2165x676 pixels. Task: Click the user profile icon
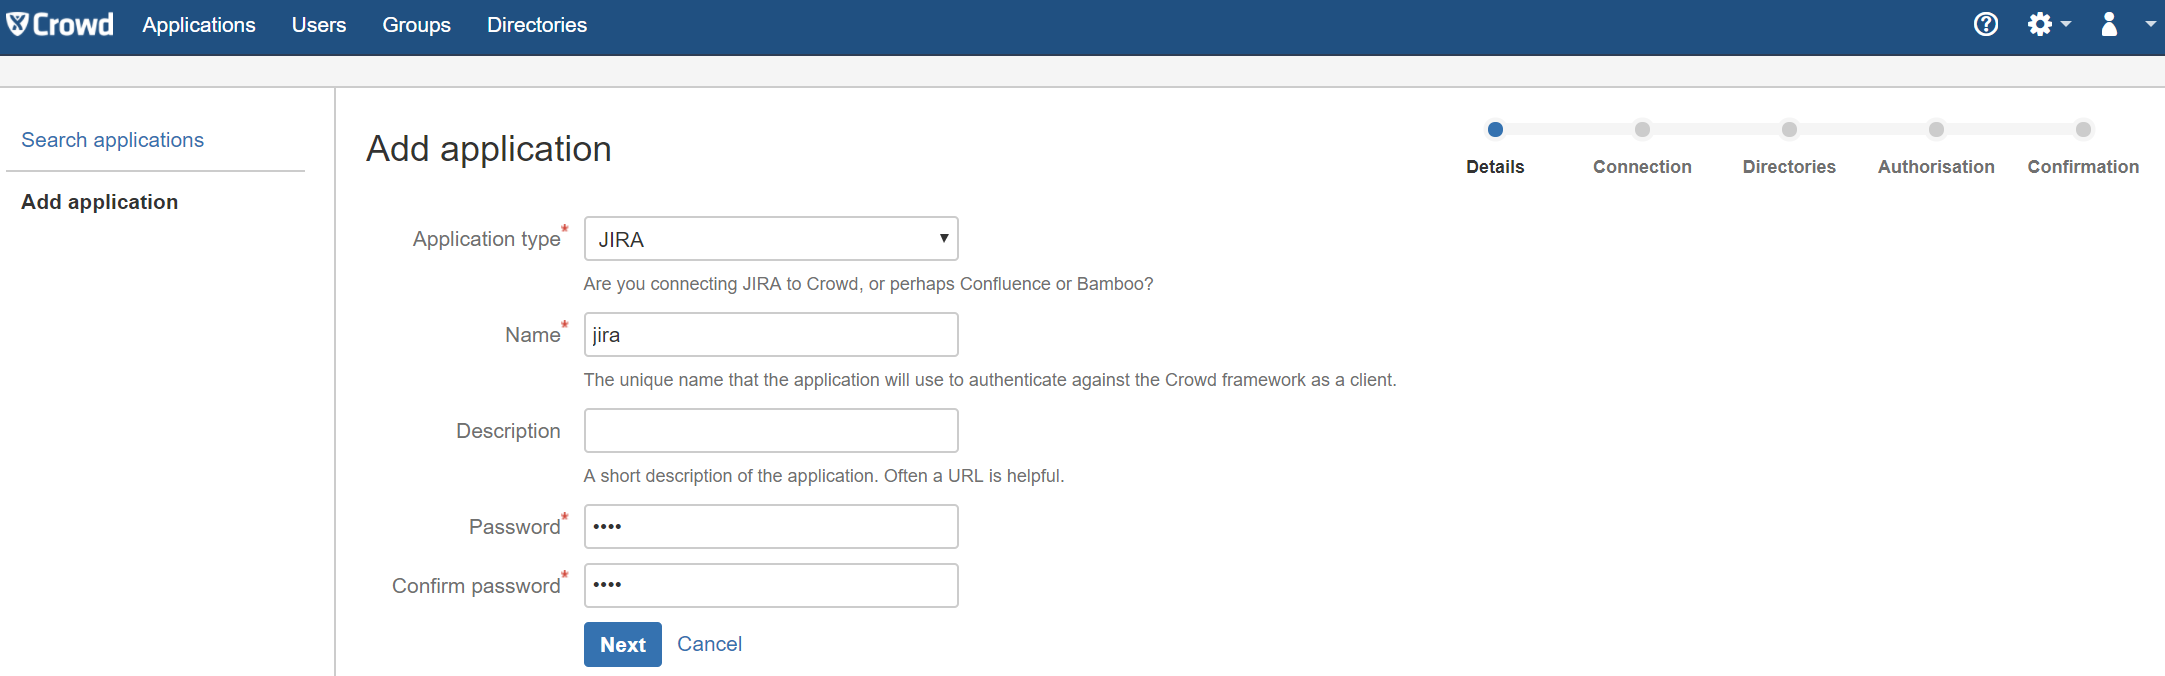pyautogui.click(x=2109, y=24)
